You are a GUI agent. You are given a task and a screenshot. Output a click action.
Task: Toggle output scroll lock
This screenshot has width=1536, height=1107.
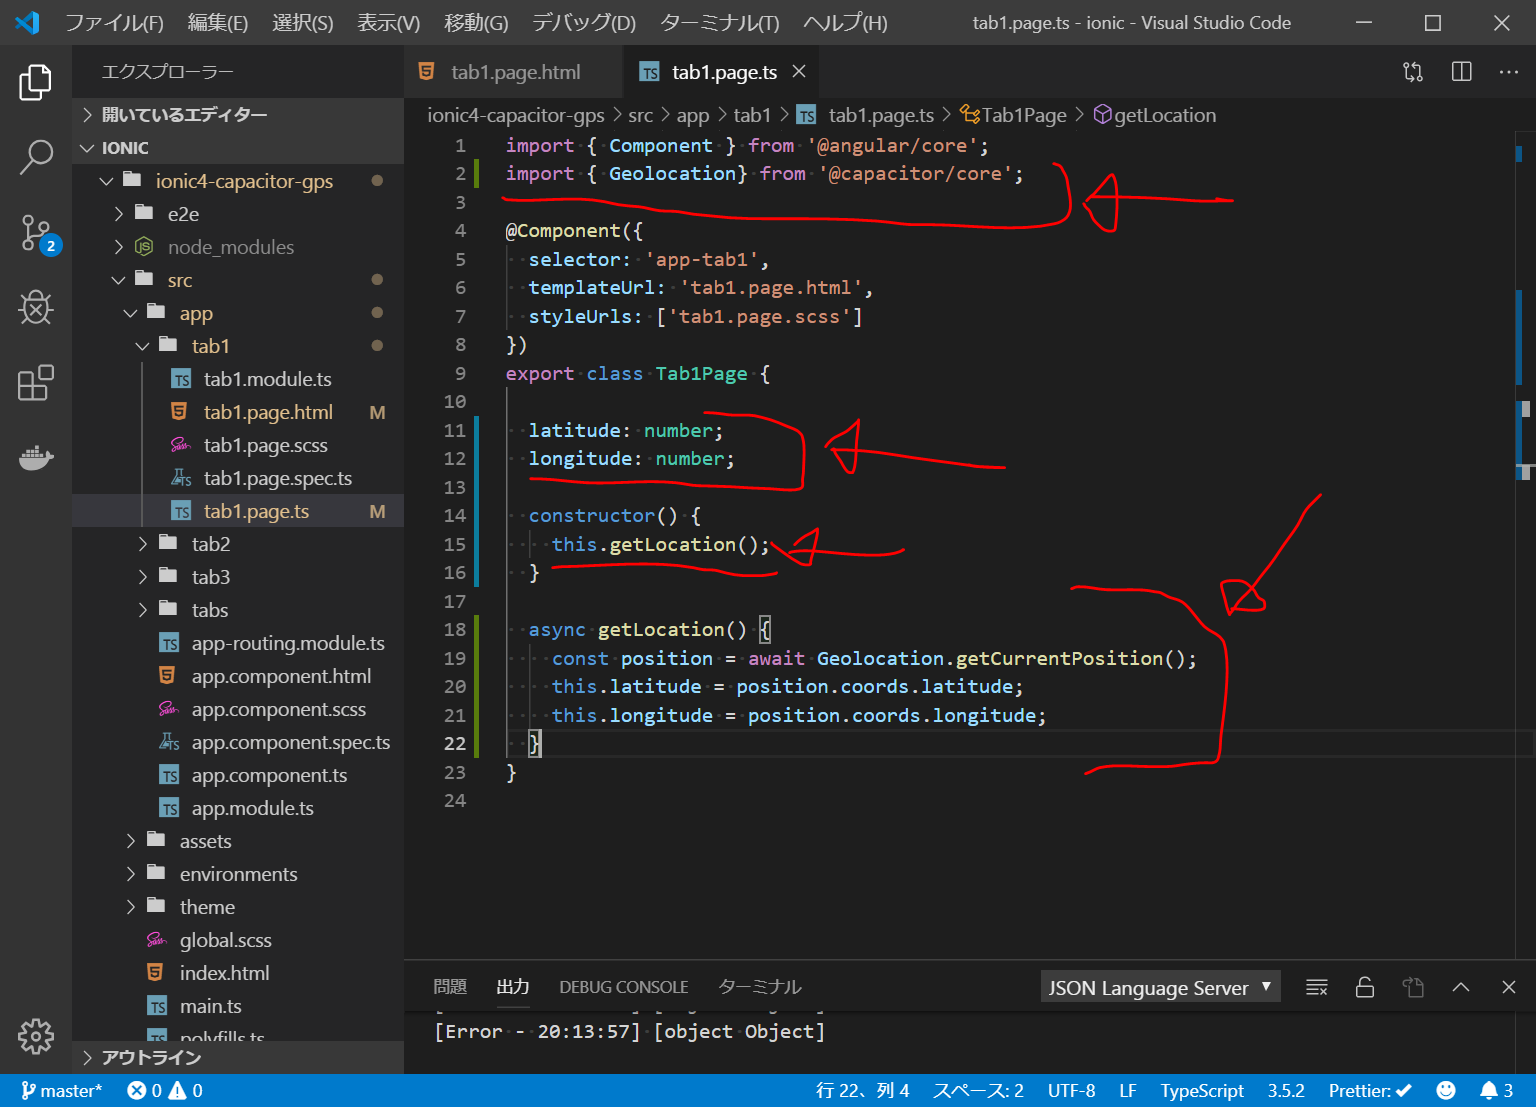point(1364,988)
